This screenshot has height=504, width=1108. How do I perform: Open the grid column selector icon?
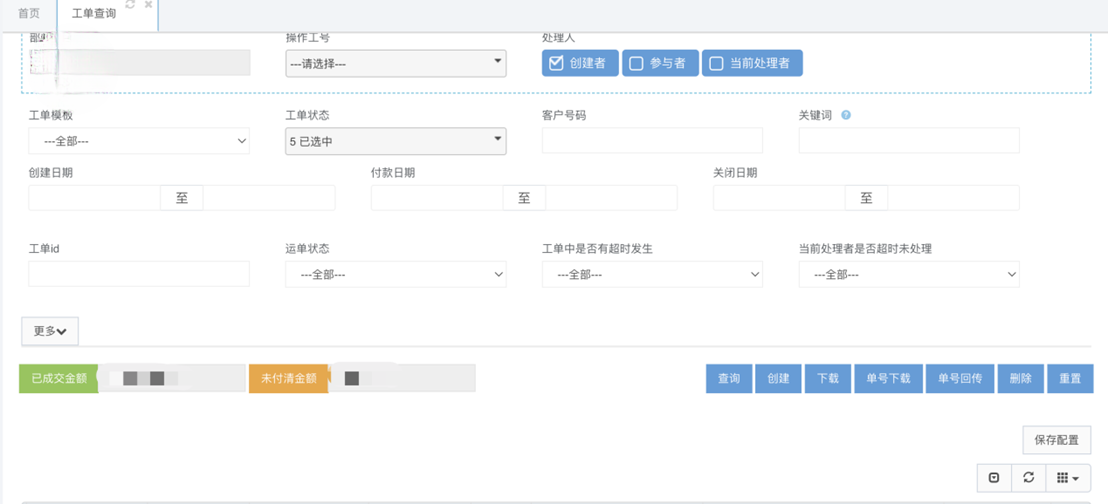(x=1067, y=478)
